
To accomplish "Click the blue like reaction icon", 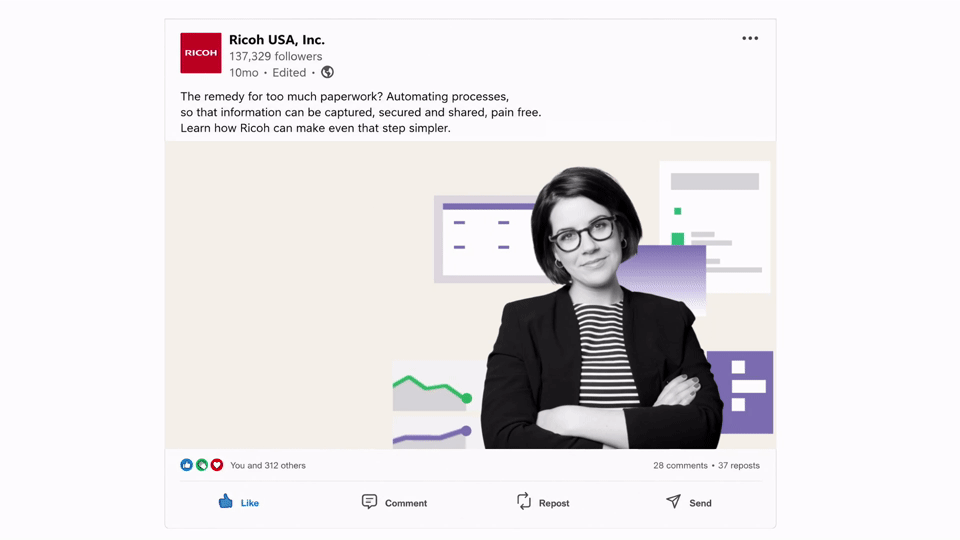I will (187, 465).
